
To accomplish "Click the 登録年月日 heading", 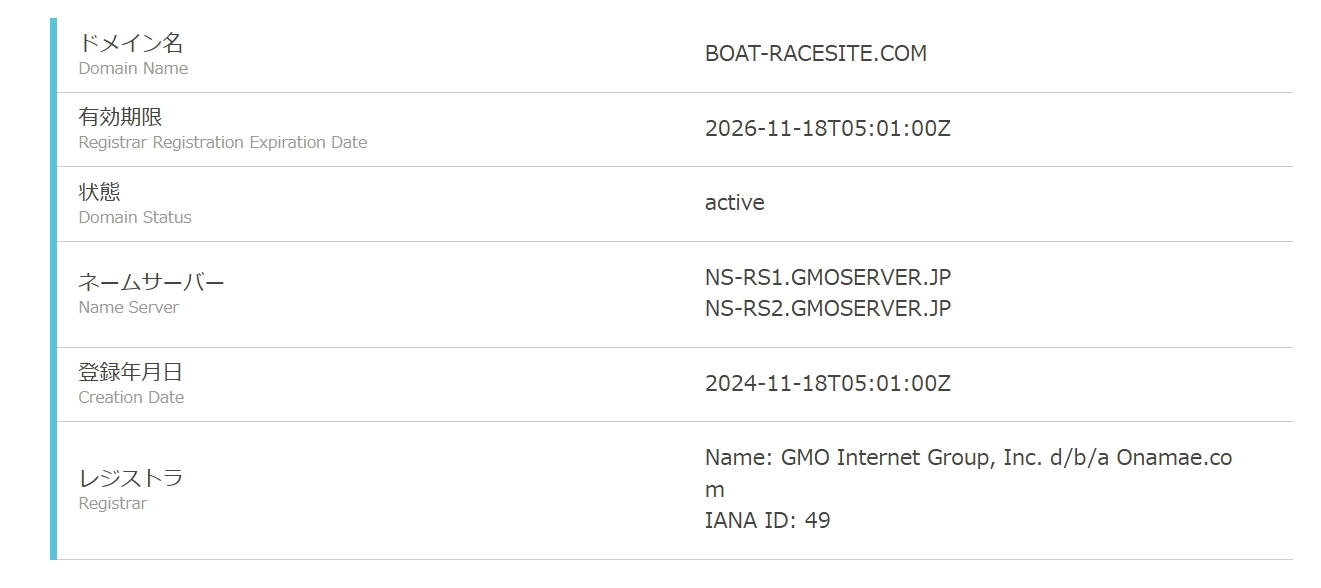I will pos(131,372).
